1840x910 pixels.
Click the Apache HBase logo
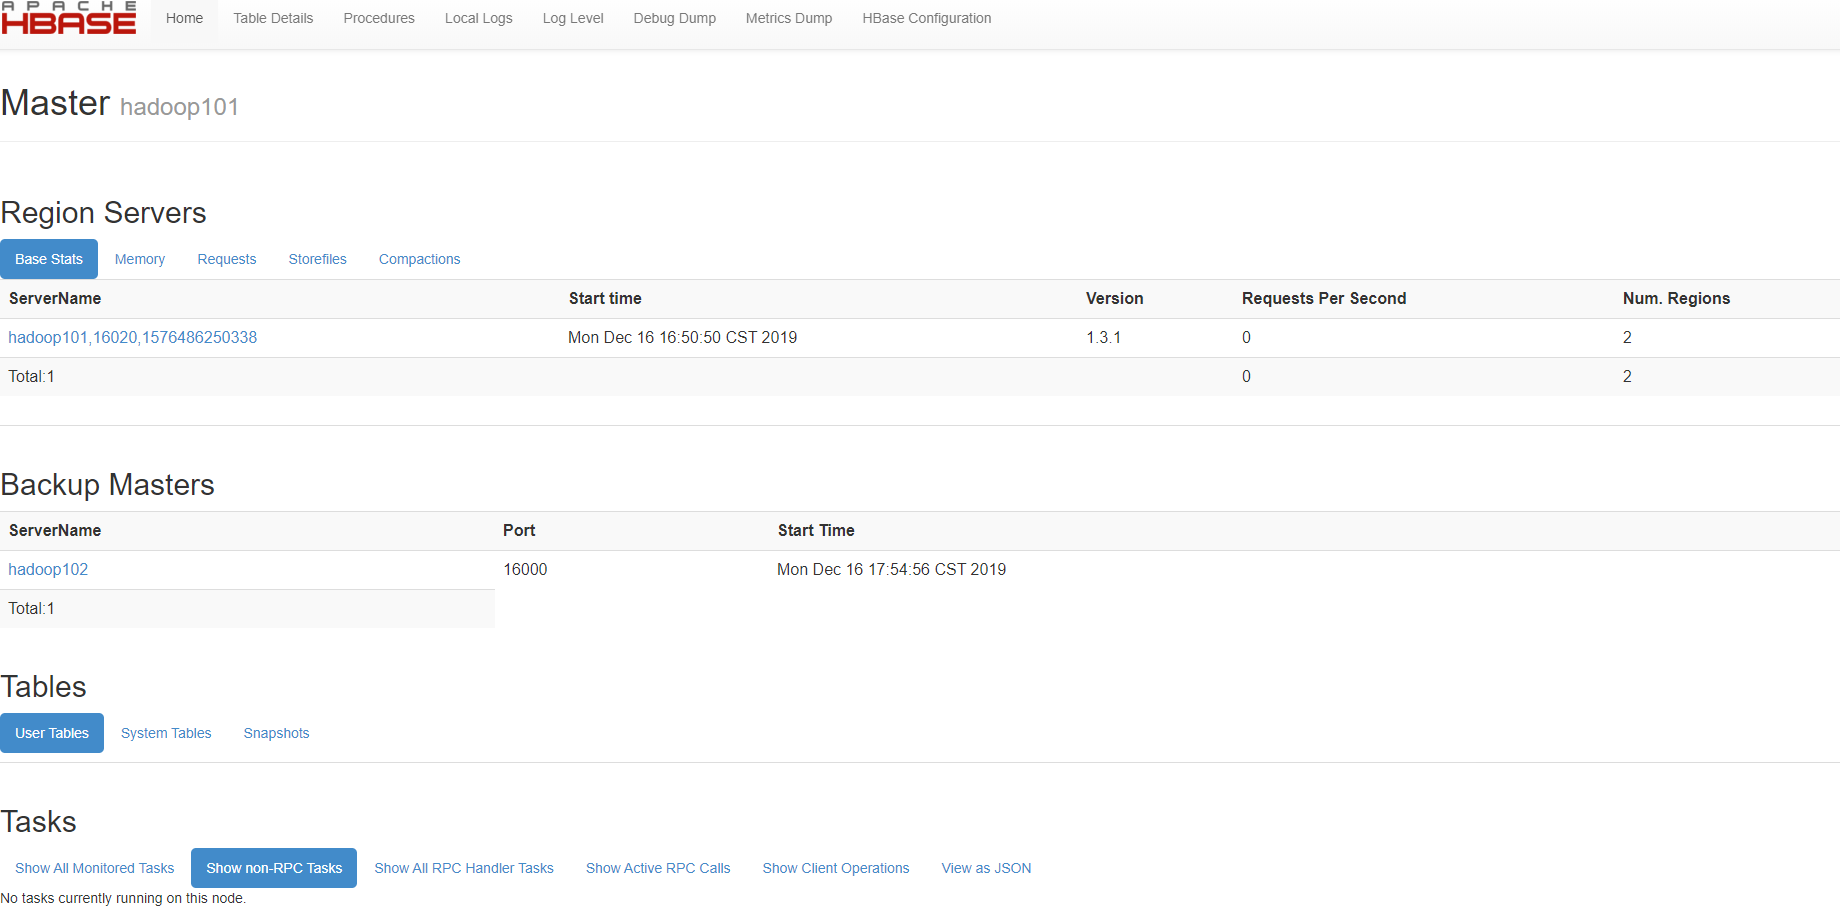[69, 18]
